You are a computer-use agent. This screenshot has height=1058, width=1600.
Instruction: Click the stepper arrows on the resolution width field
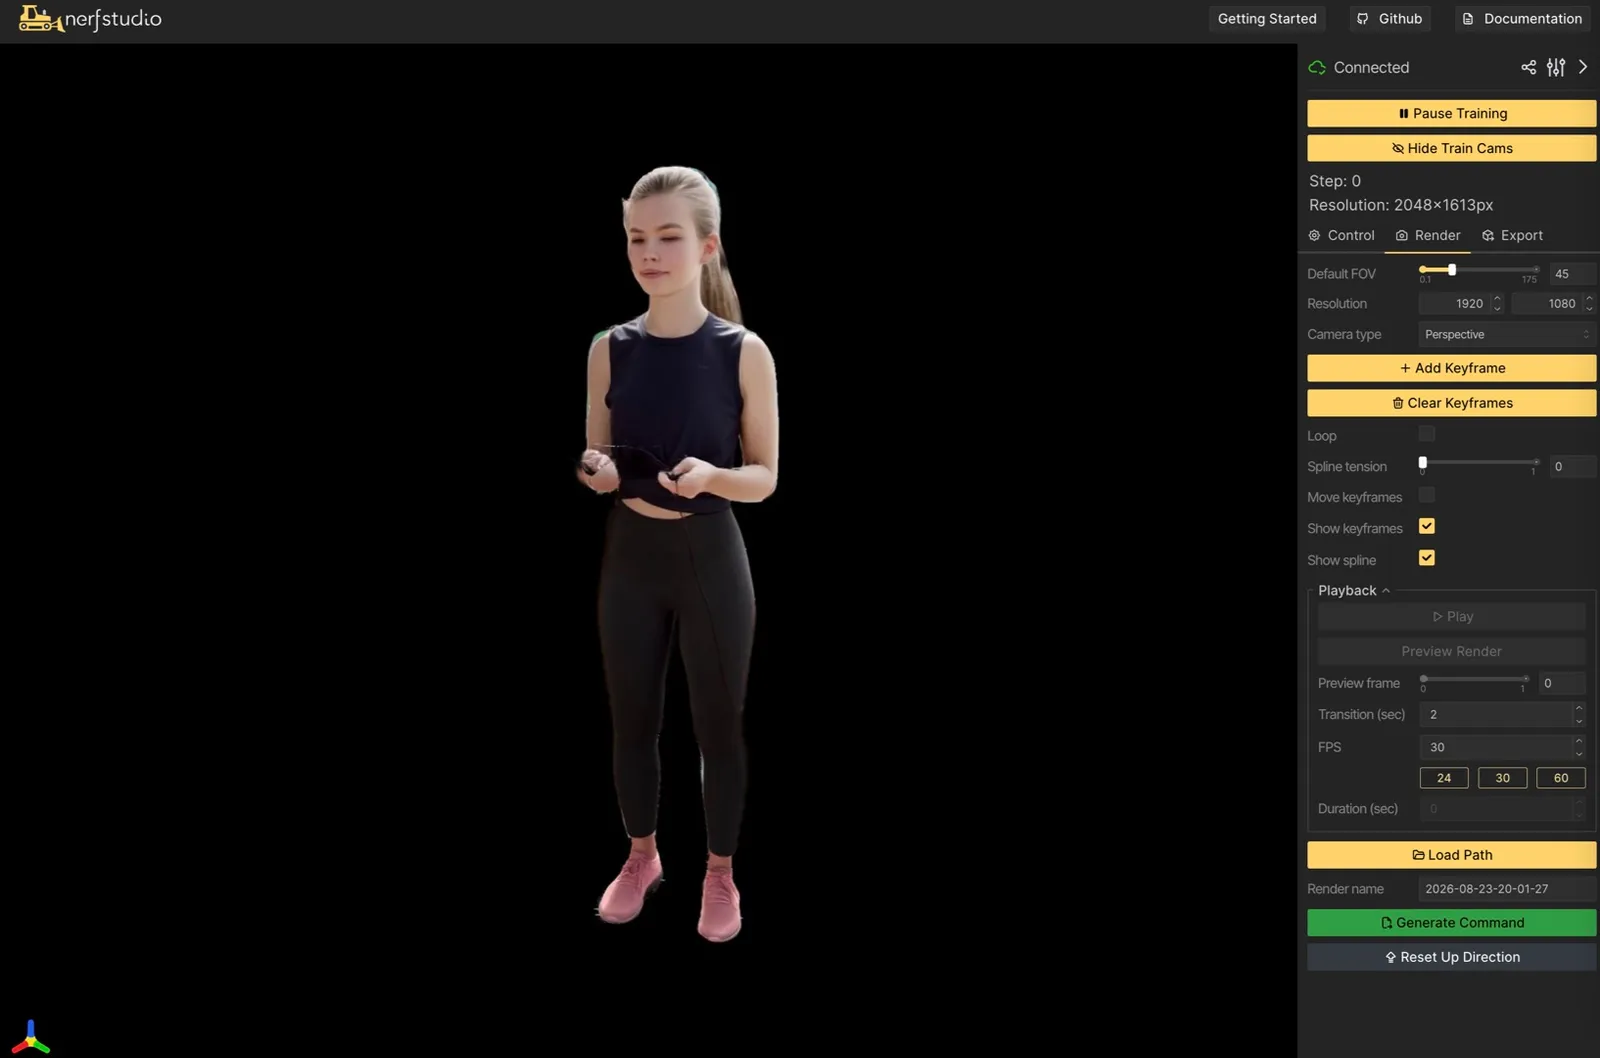click(x=1497, y=303)
